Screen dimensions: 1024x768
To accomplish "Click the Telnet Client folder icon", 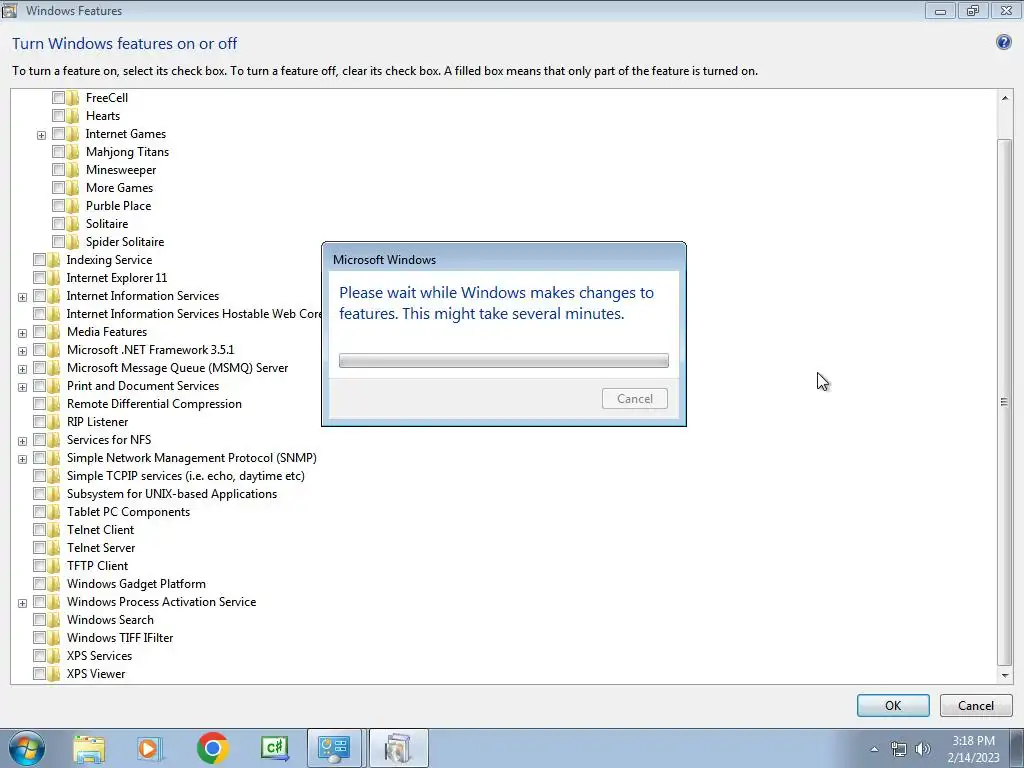I will point(54,530).
